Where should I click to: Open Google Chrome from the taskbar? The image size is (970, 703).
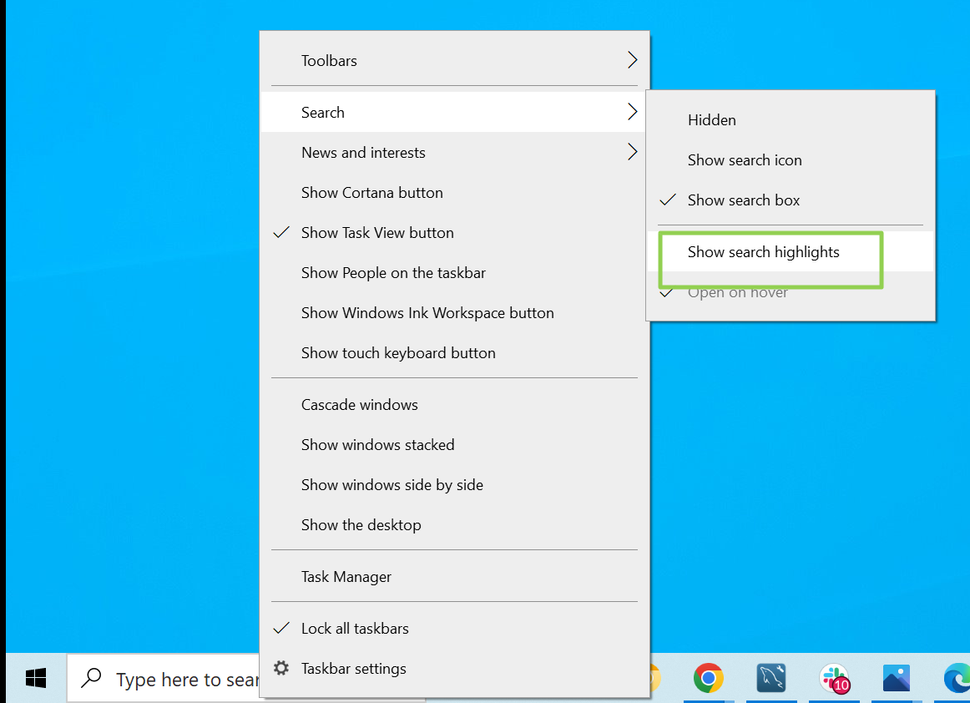708,677
